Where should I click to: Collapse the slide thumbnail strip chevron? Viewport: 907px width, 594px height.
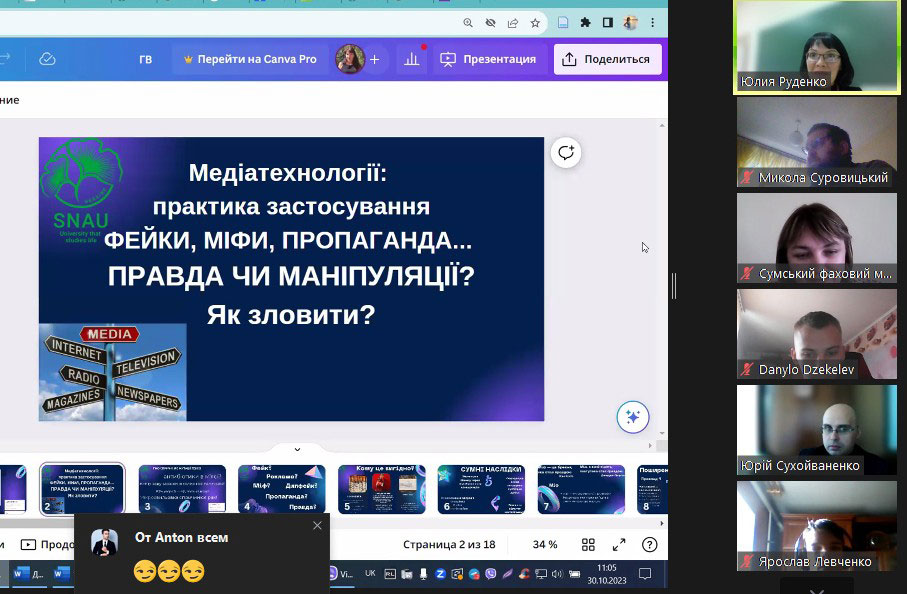point(297,449)
